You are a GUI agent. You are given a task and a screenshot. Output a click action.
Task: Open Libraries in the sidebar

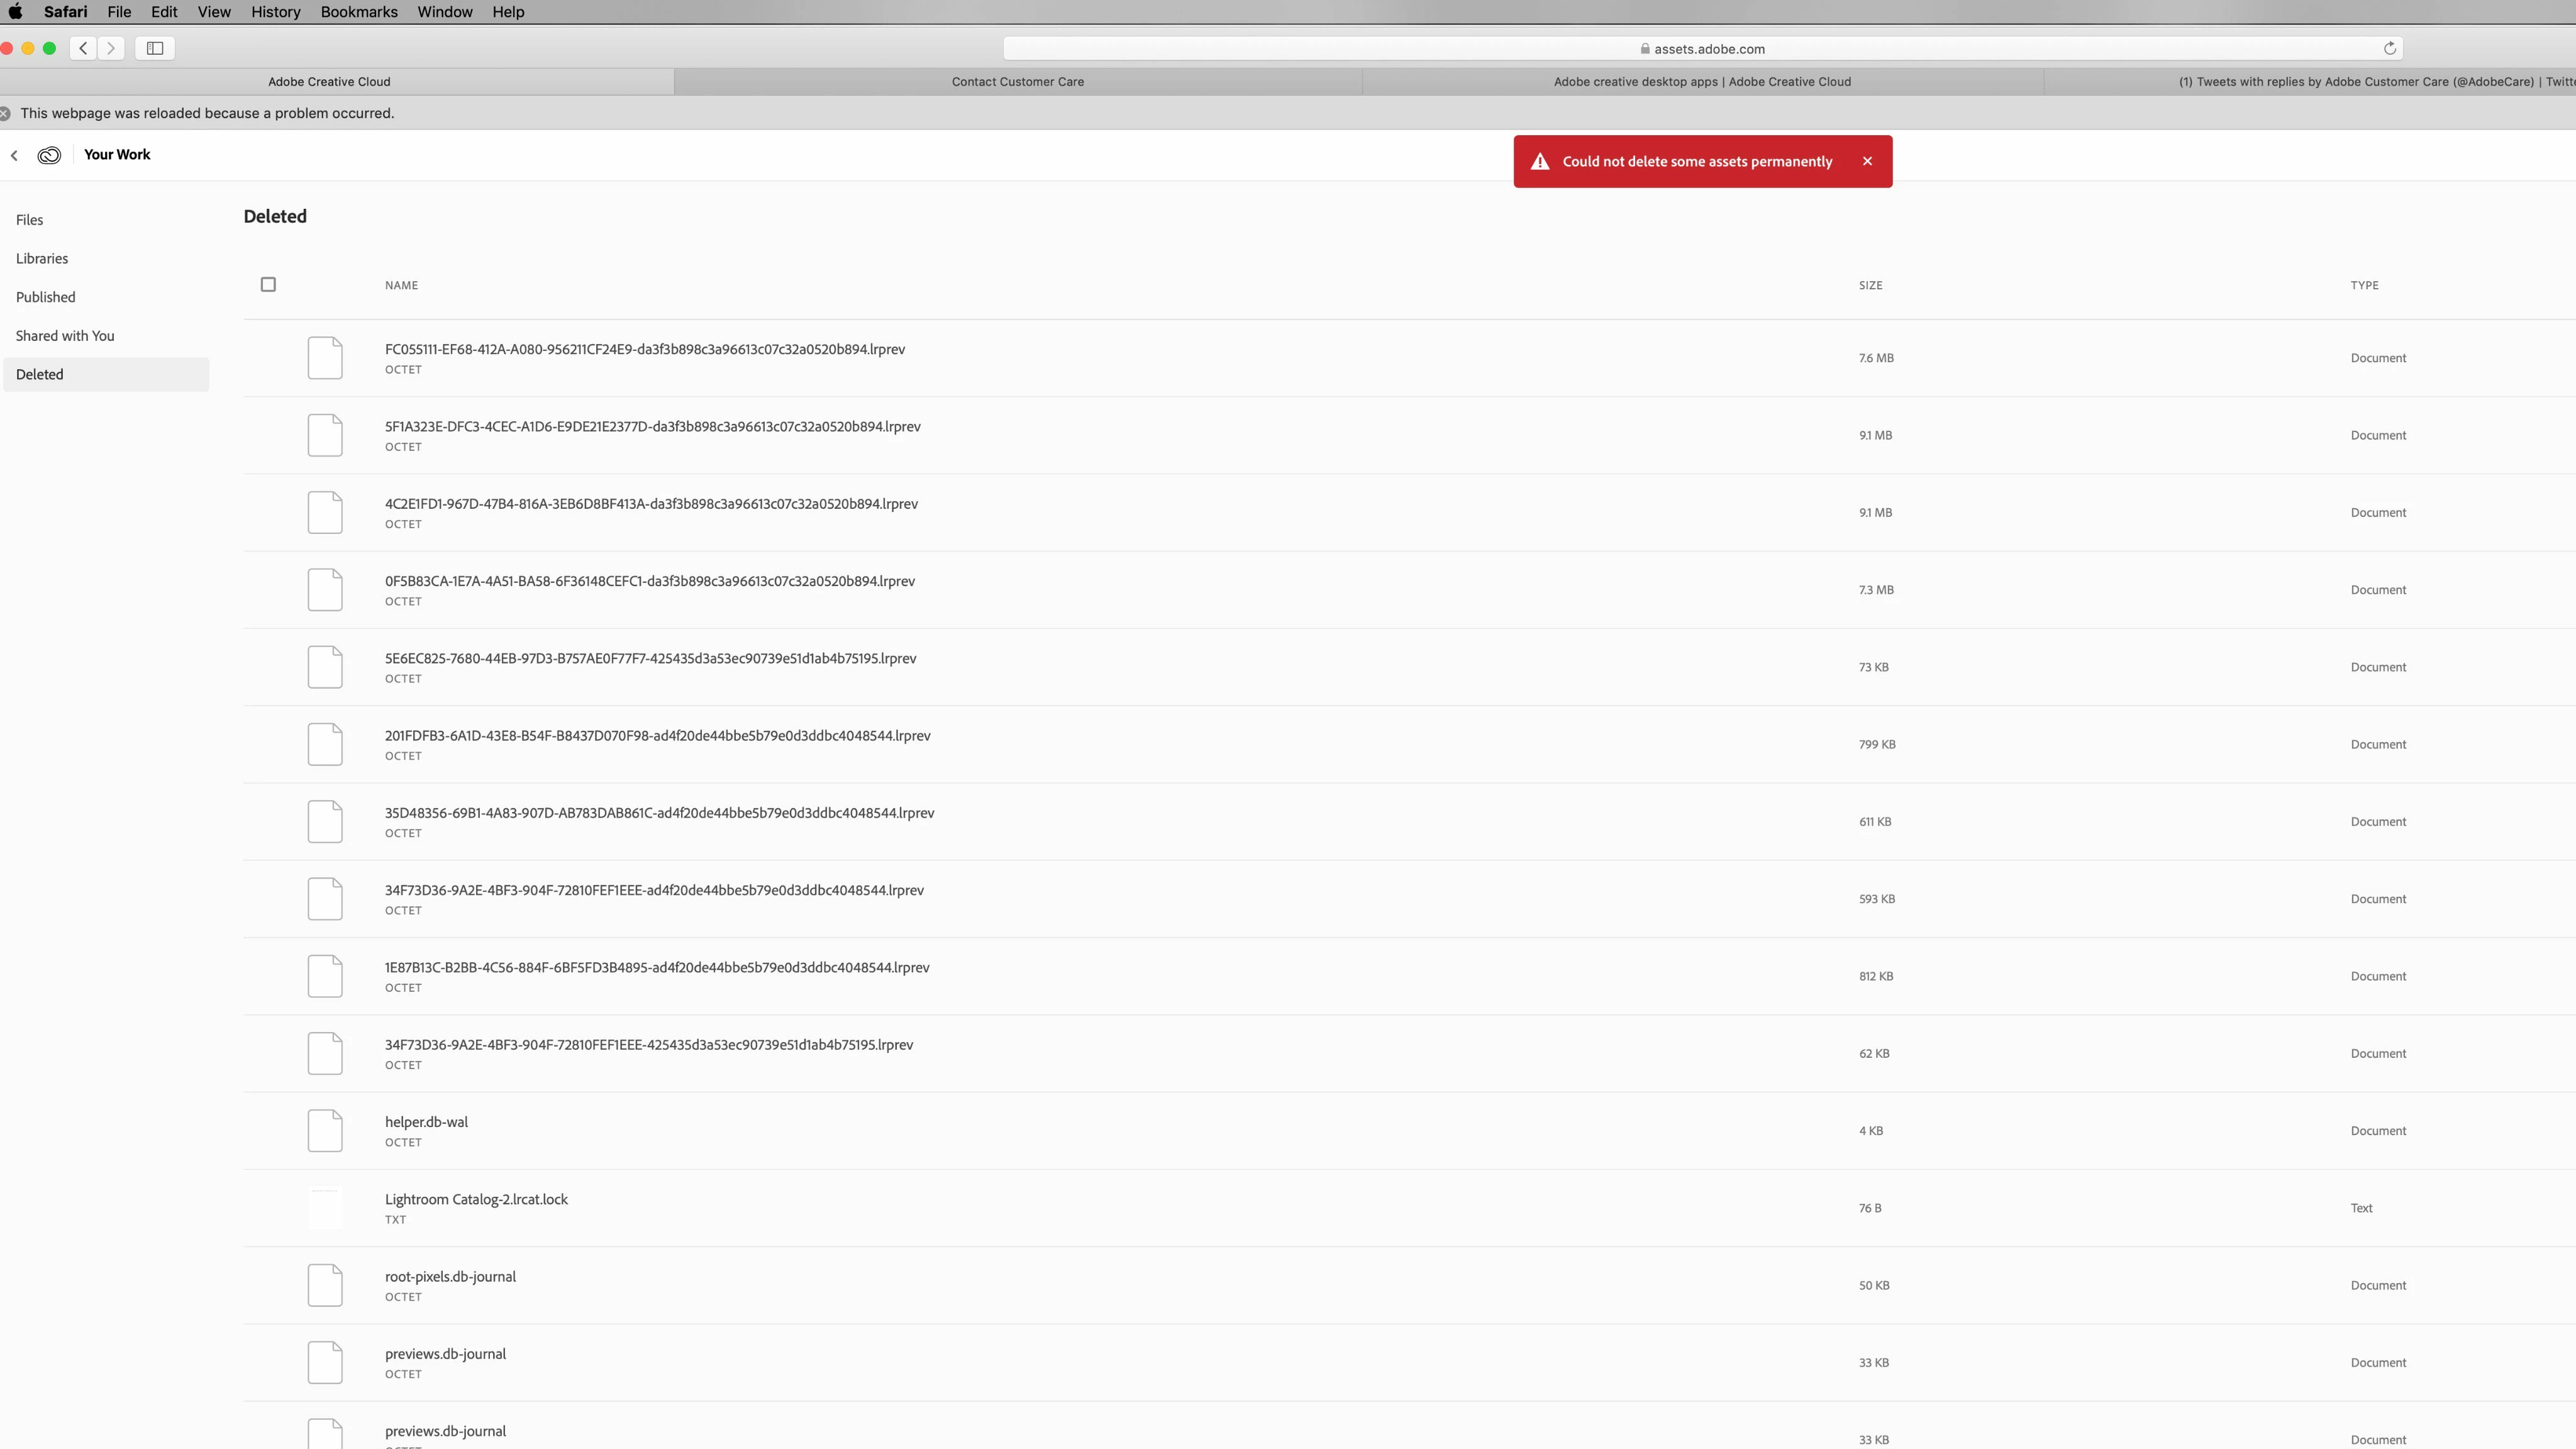(x=42, y=258)
